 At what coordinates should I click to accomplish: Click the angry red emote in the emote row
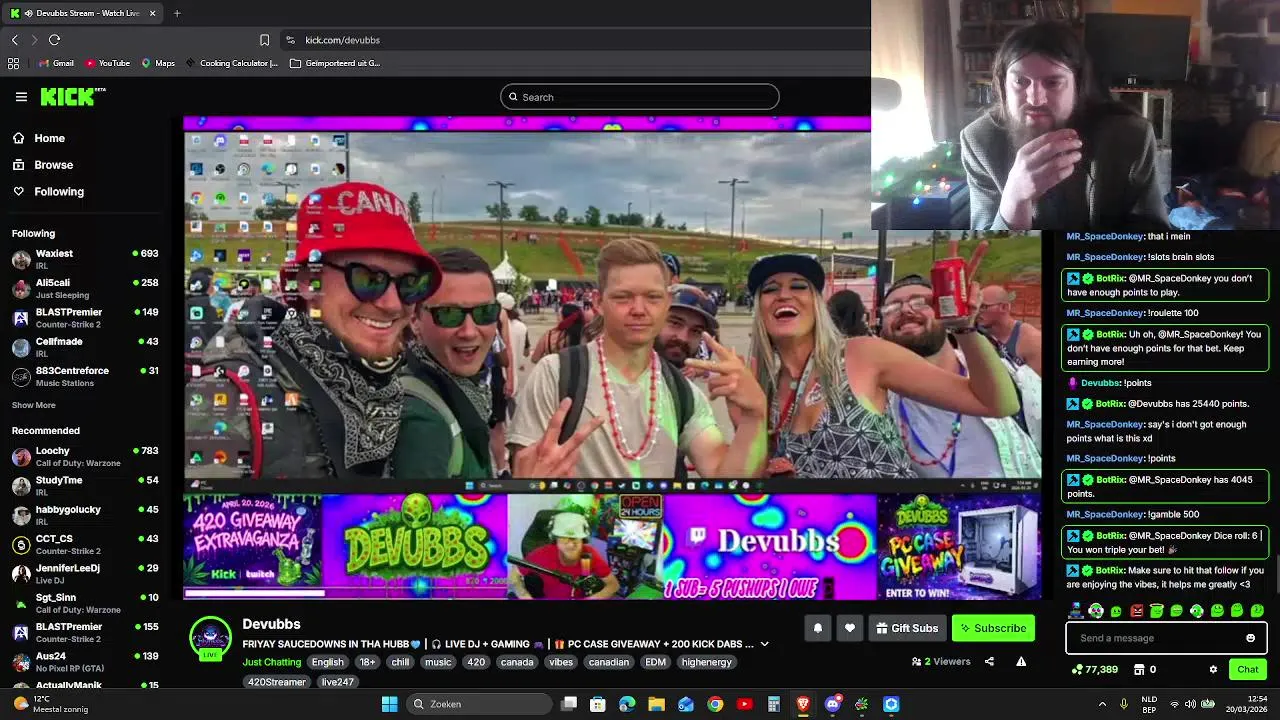1136,610
